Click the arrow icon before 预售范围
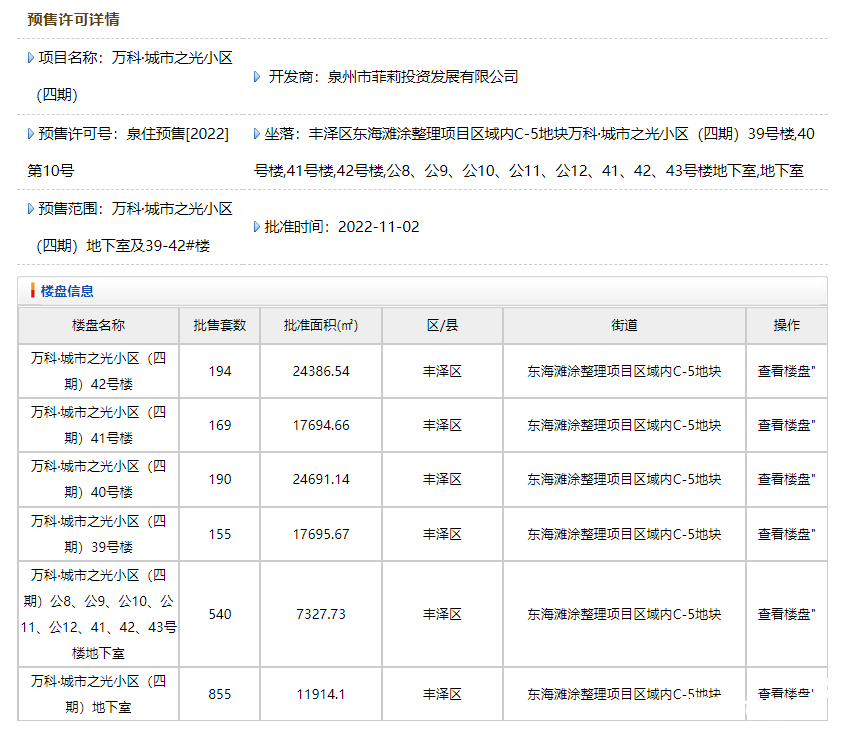 pos(31,209)
